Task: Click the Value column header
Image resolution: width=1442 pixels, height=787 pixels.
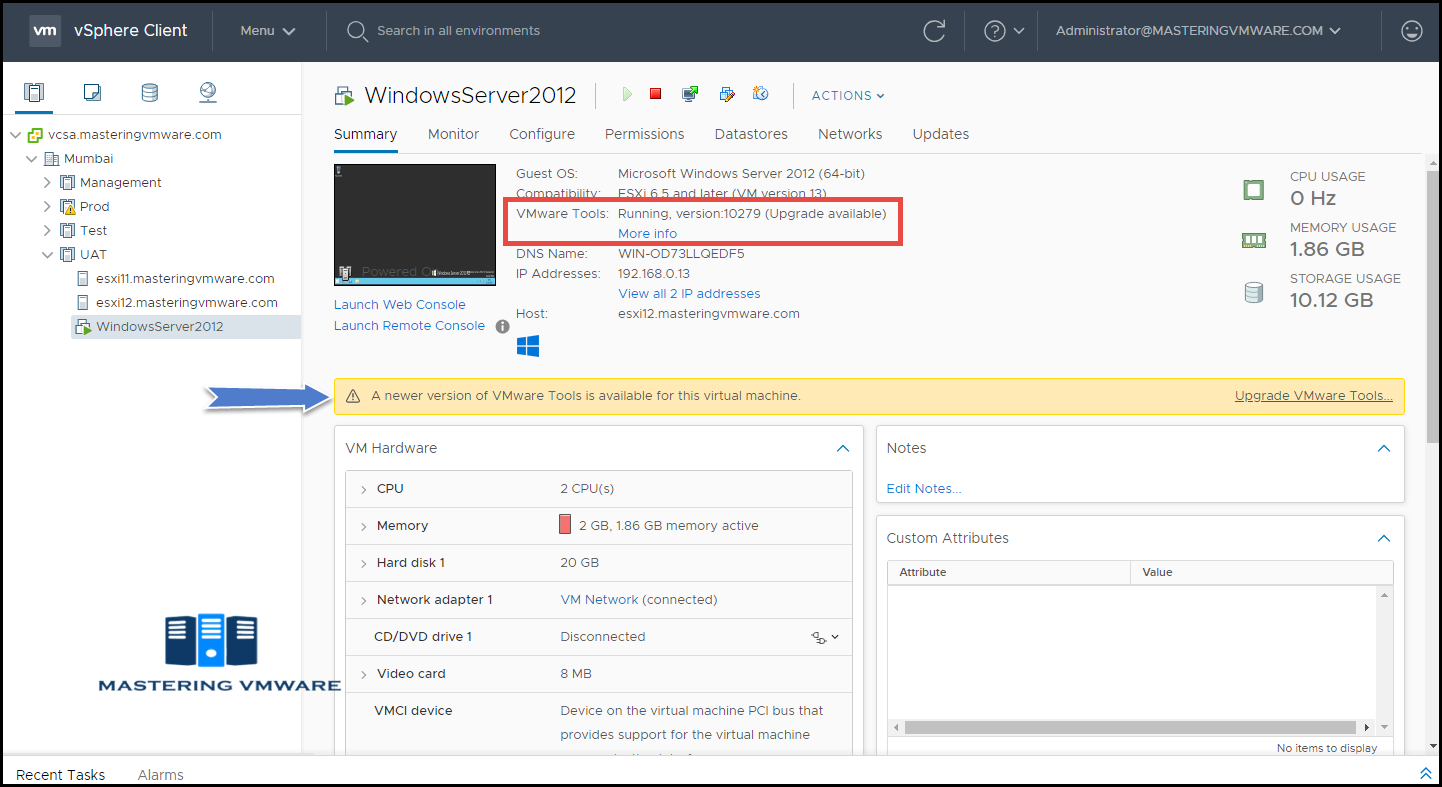Action: [1261, 572]
